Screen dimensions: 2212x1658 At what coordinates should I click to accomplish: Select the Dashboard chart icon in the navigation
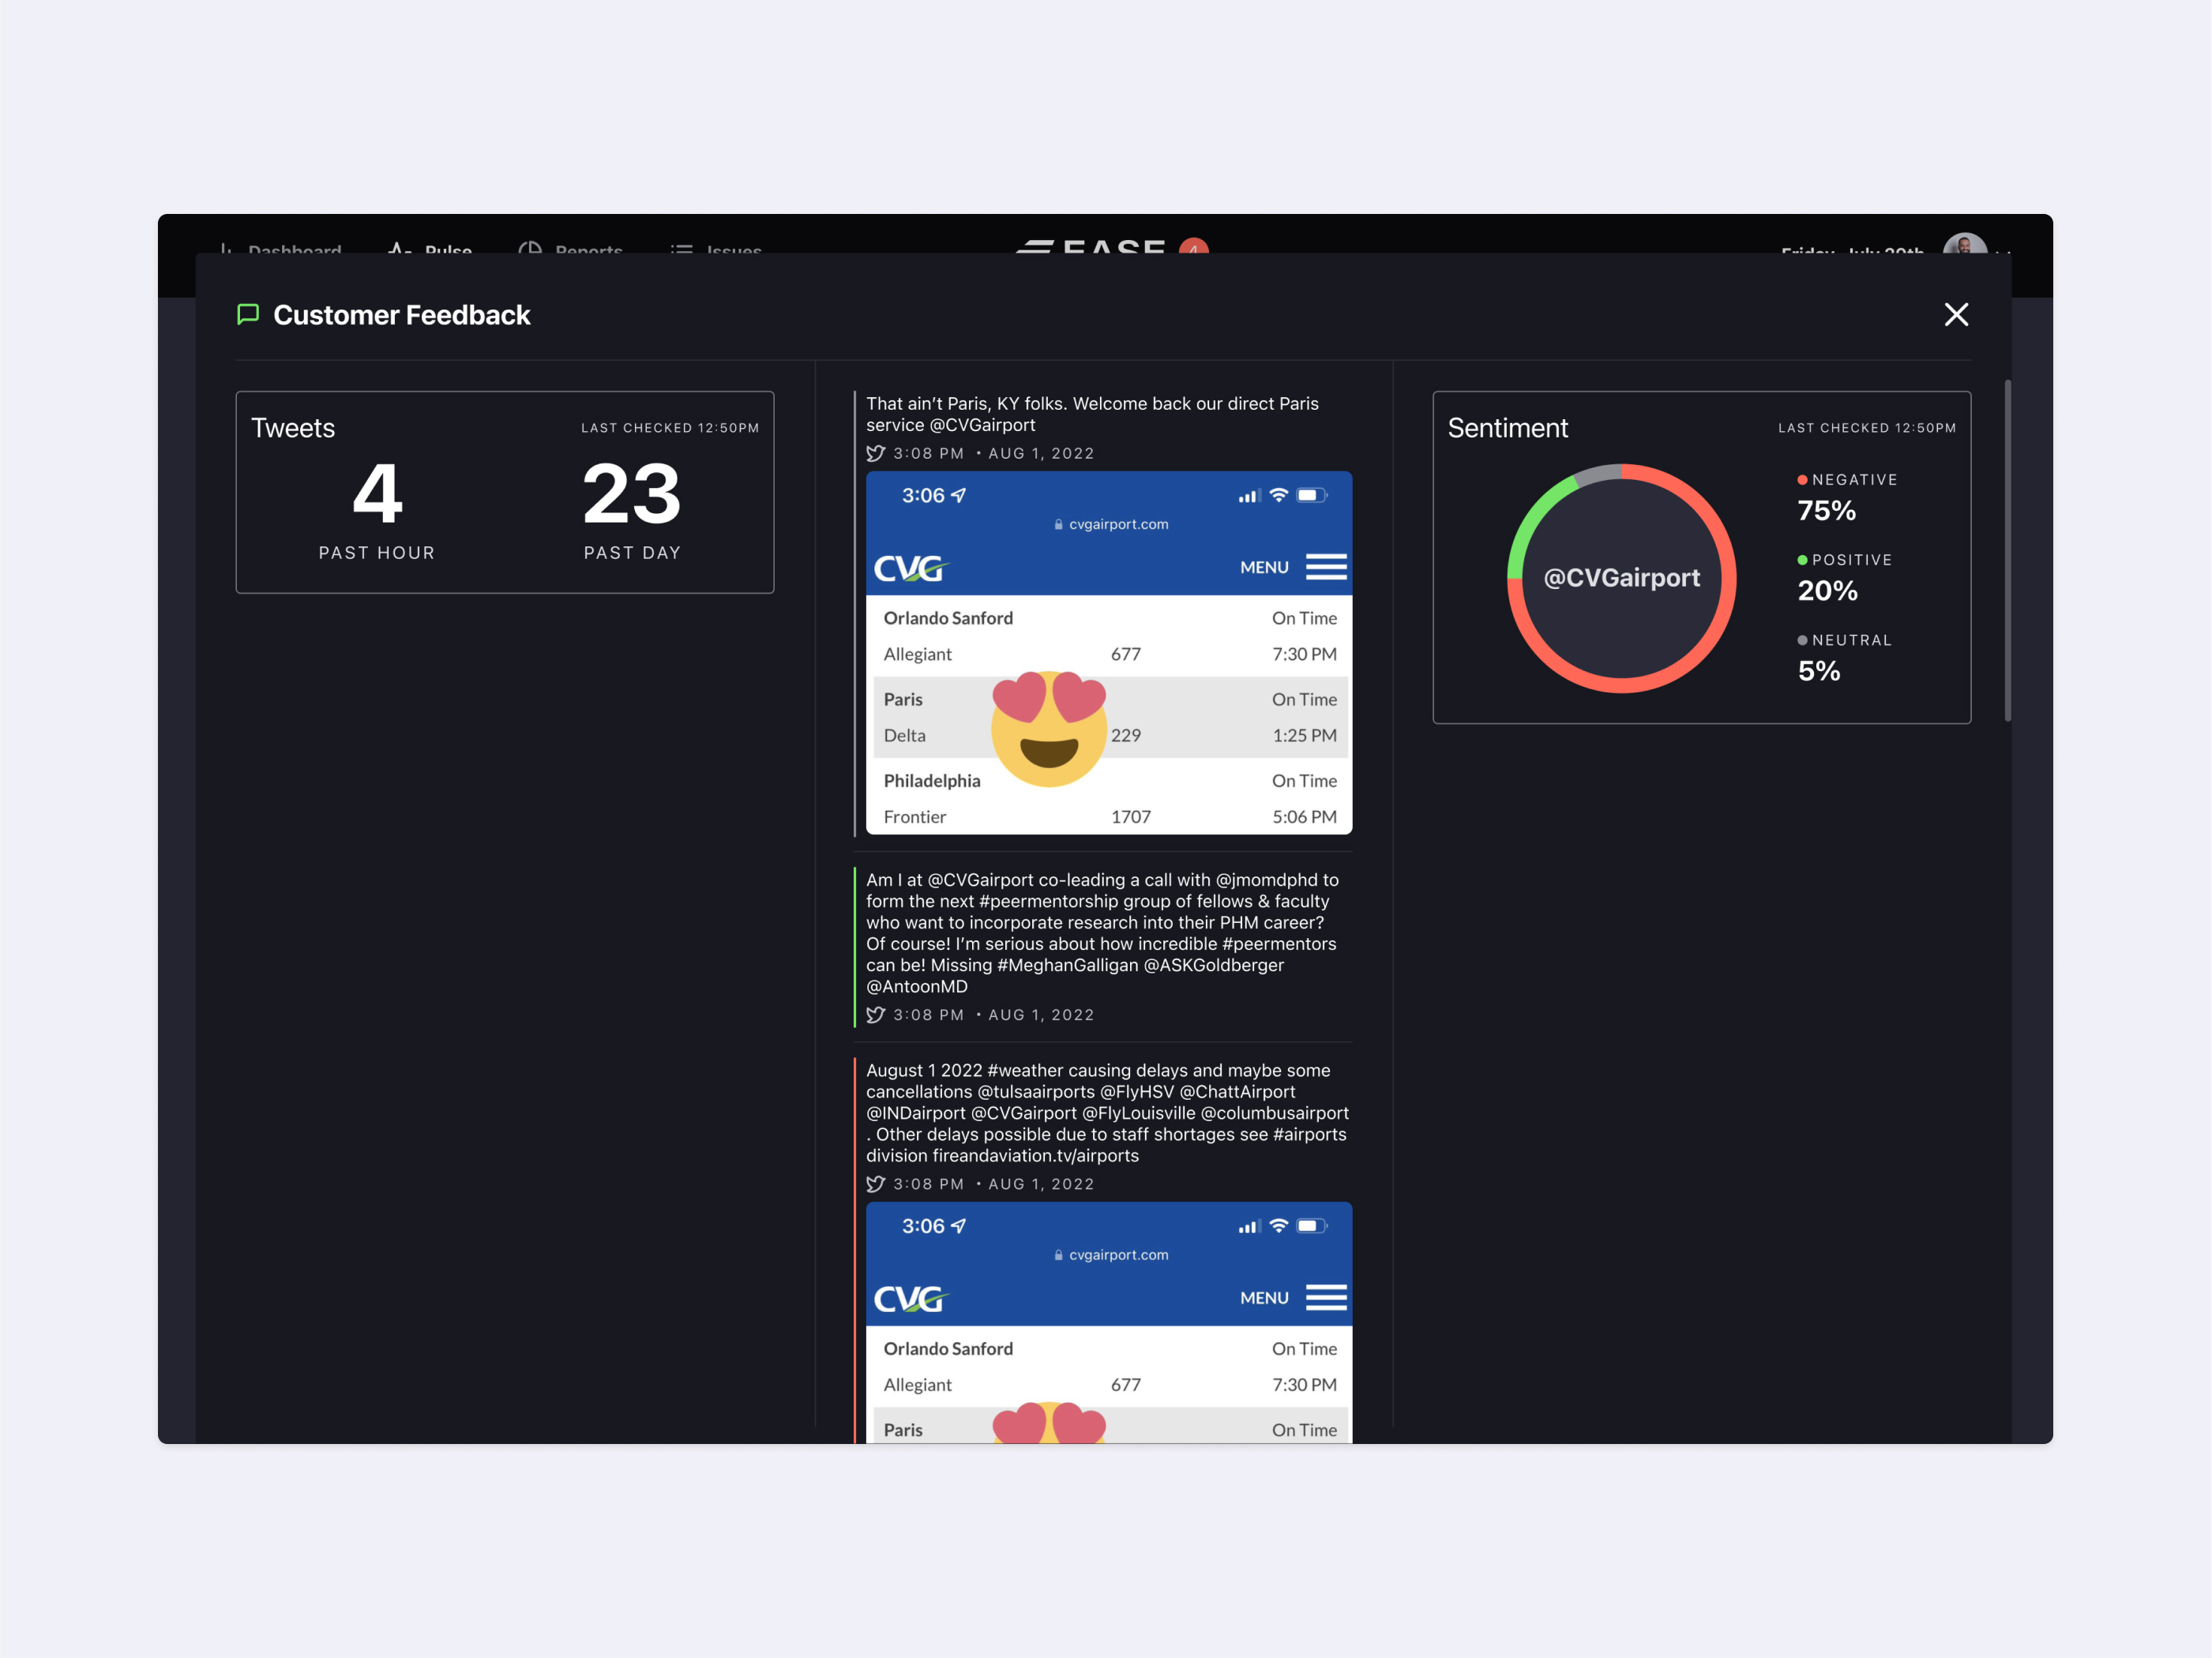(x=226, y=250)
